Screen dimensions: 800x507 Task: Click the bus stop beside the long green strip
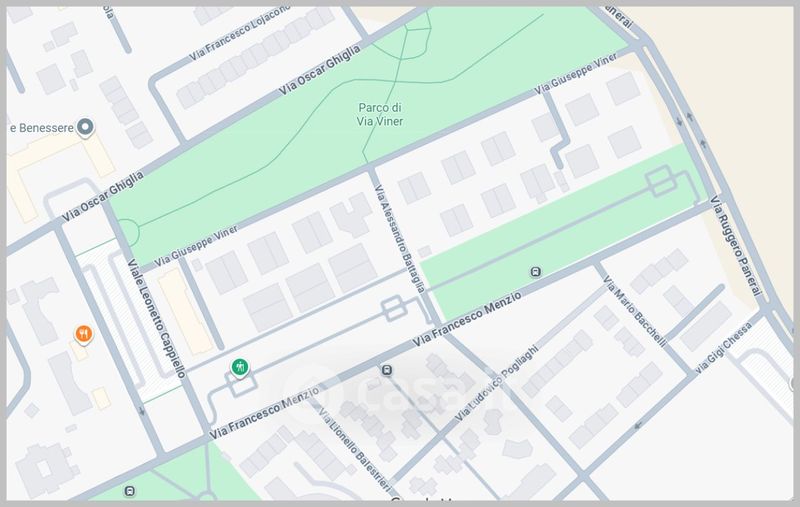click(536, 271)
